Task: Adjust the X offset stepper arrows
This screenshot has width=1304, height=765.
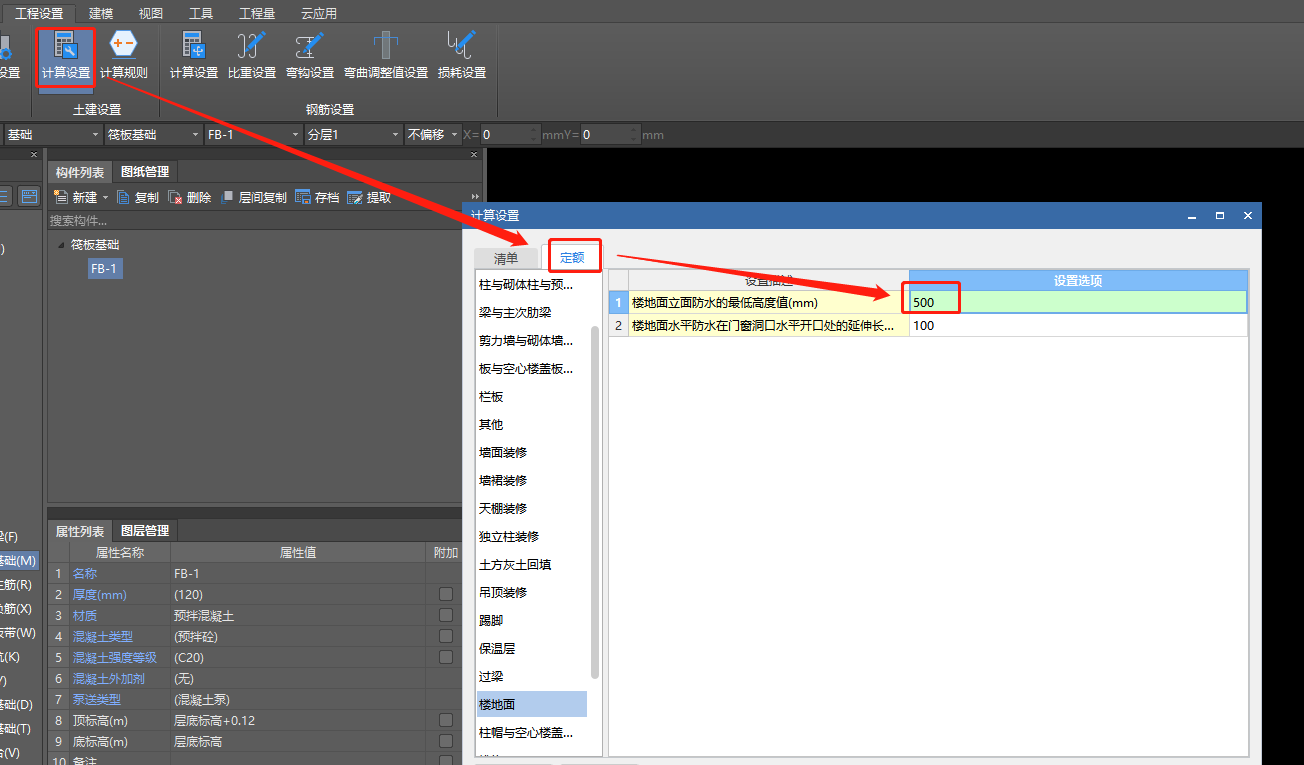Action: (535, 134)
